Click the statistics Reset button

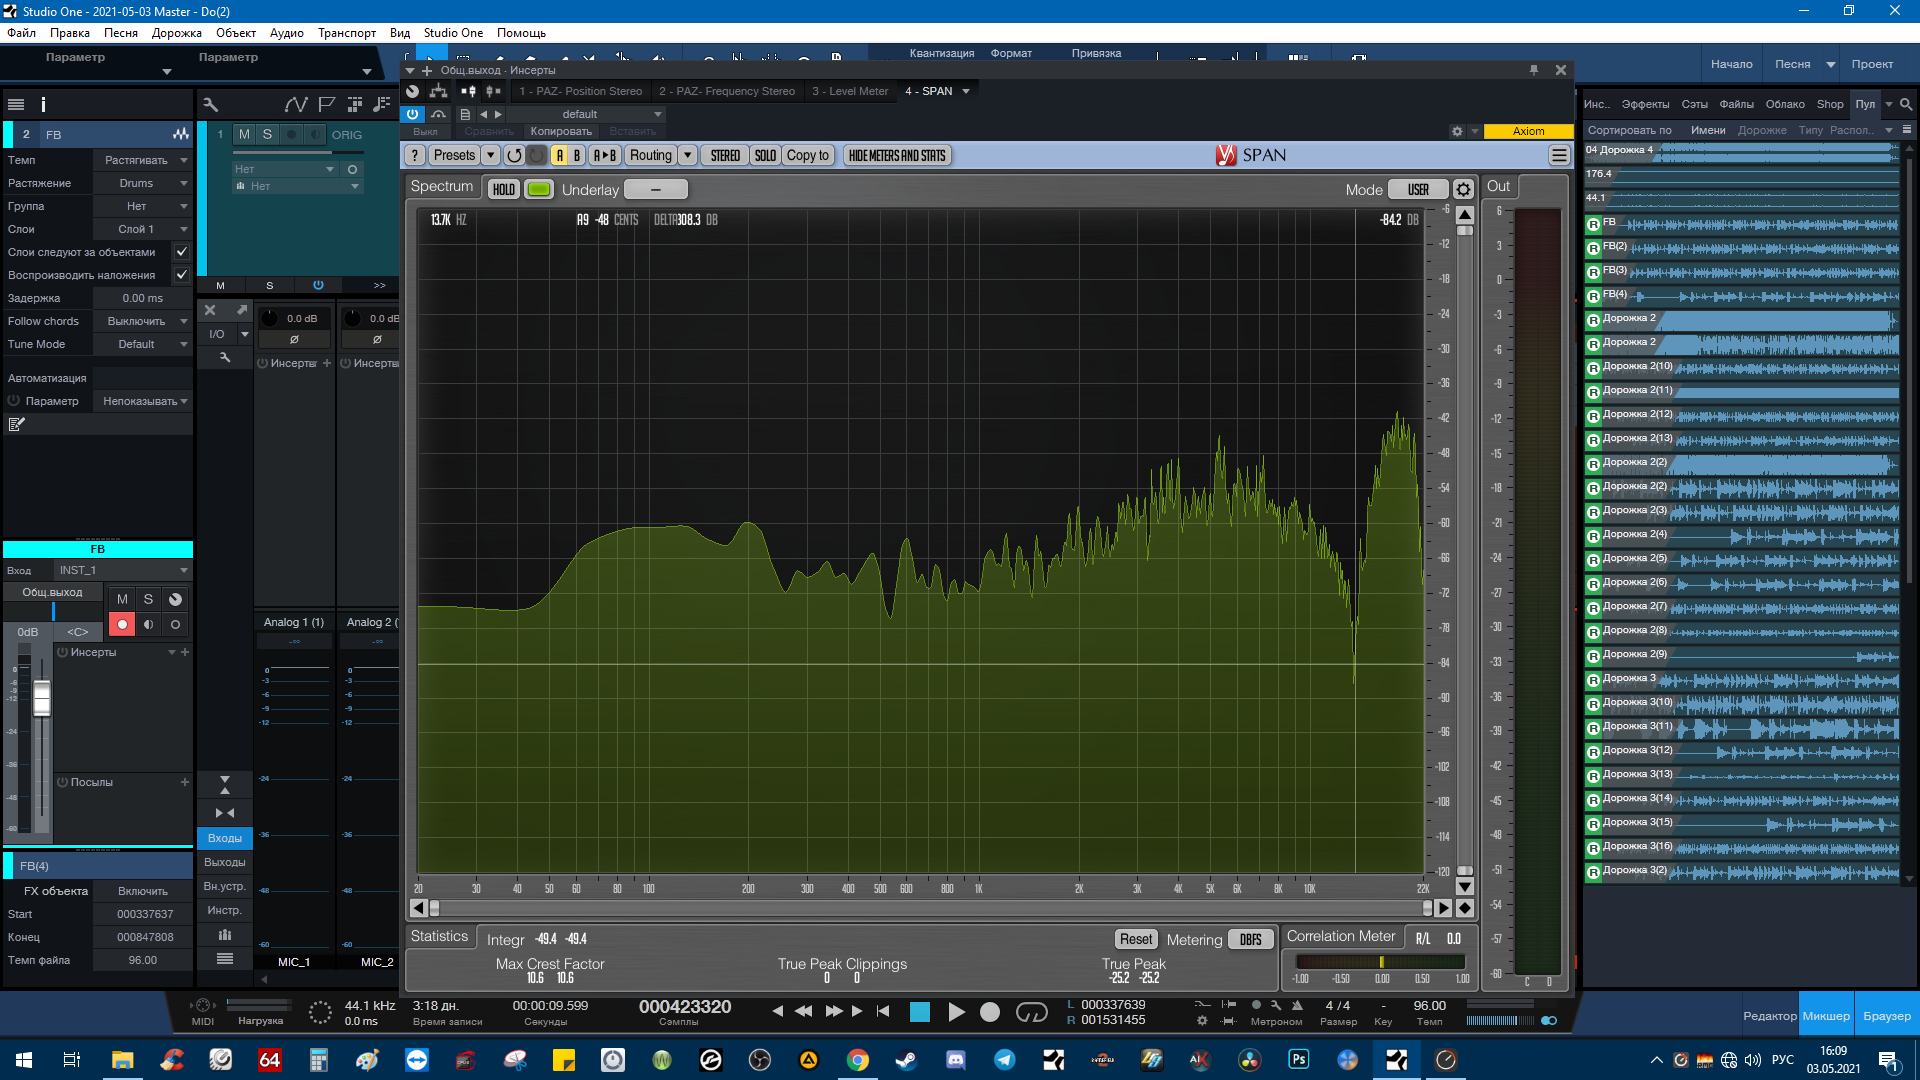click(1136, 939)
